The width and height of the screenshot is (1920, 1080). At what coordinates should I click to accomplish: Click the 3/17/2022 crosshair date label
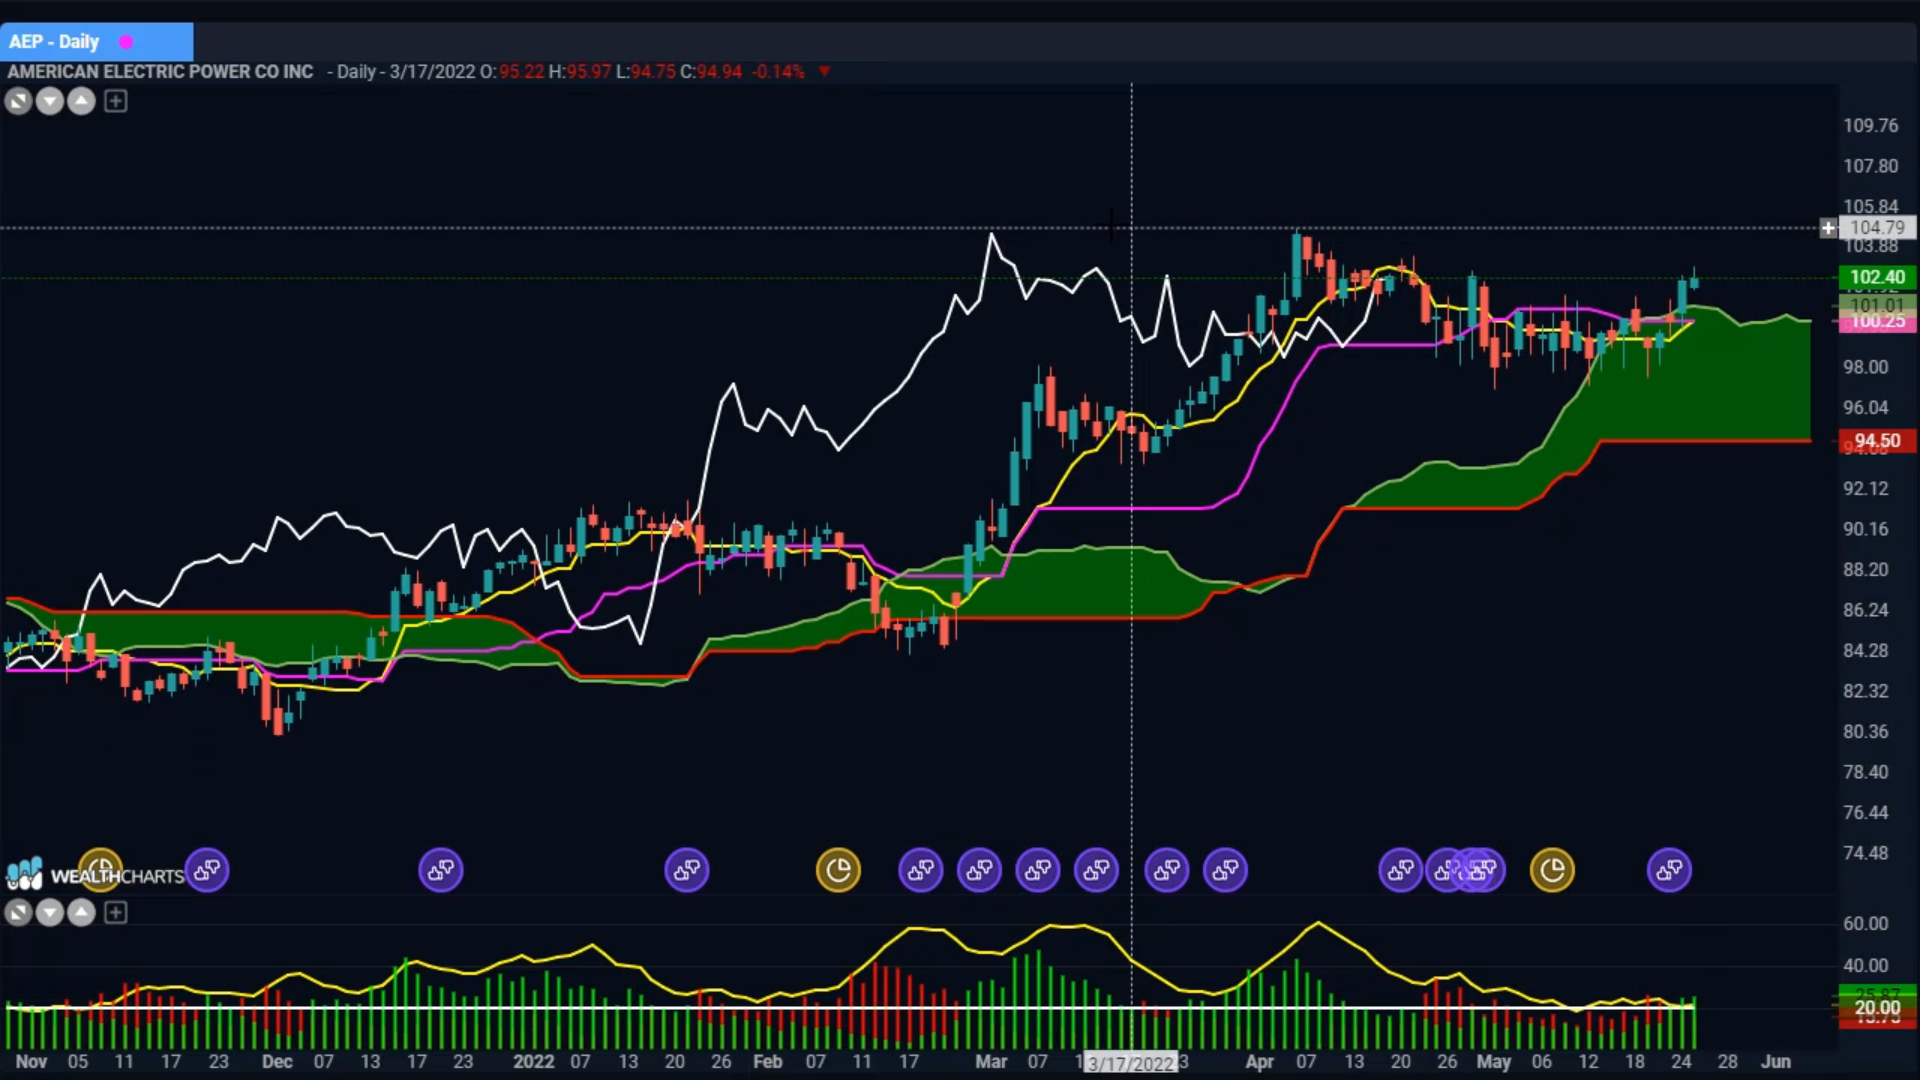point(1132,1063)
